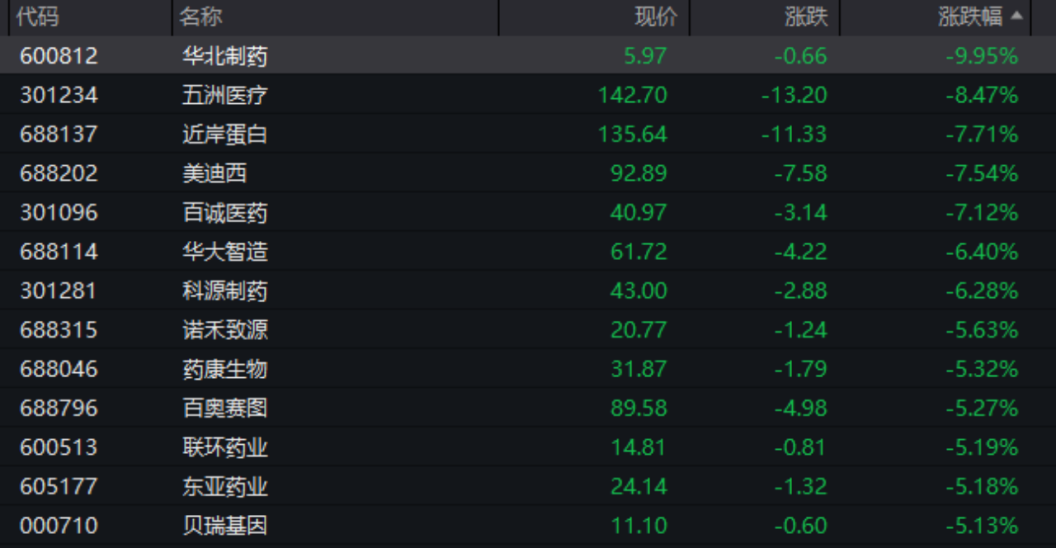Screen dimensions: 1056x548
Task: Click the price 89.58
Action: click(x=638, y=407)
